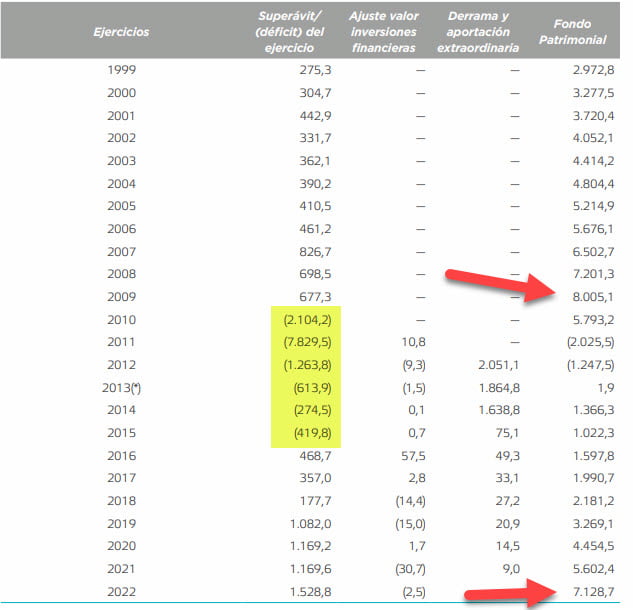This screenshot has height=610, width=633.
Task: Select the derrama value 14,5
Action: pyautogui.click(x=507, y=546)
